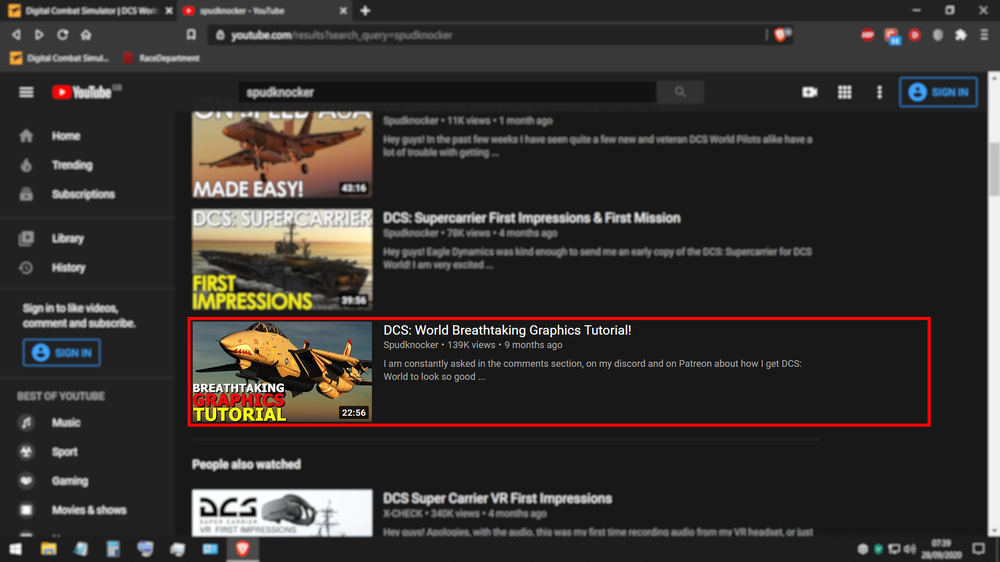This screenshot has width=1000, height=562.
Task: Open DCS: Supercarrier First Impressions title link
Action: [x=531, y=218]
